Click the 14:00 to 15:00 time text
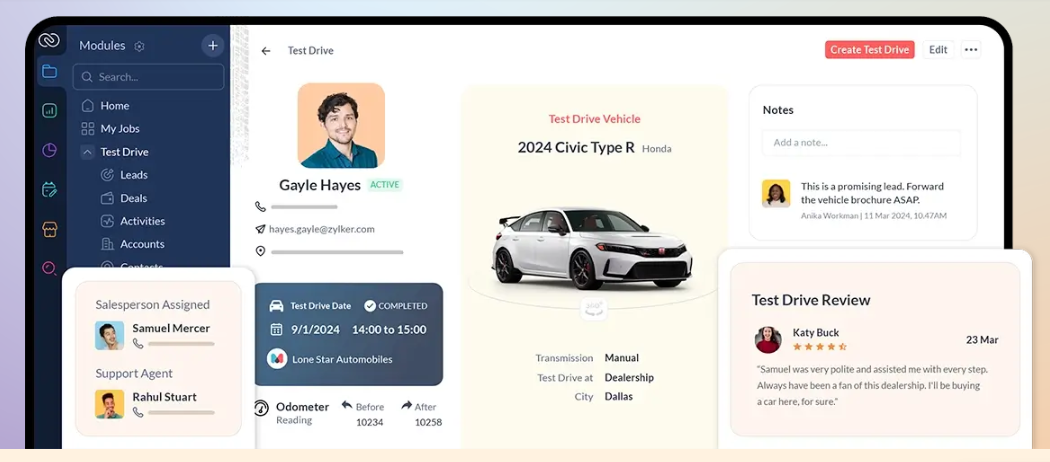The image size is (1050, 462). (x=389, y=329)
